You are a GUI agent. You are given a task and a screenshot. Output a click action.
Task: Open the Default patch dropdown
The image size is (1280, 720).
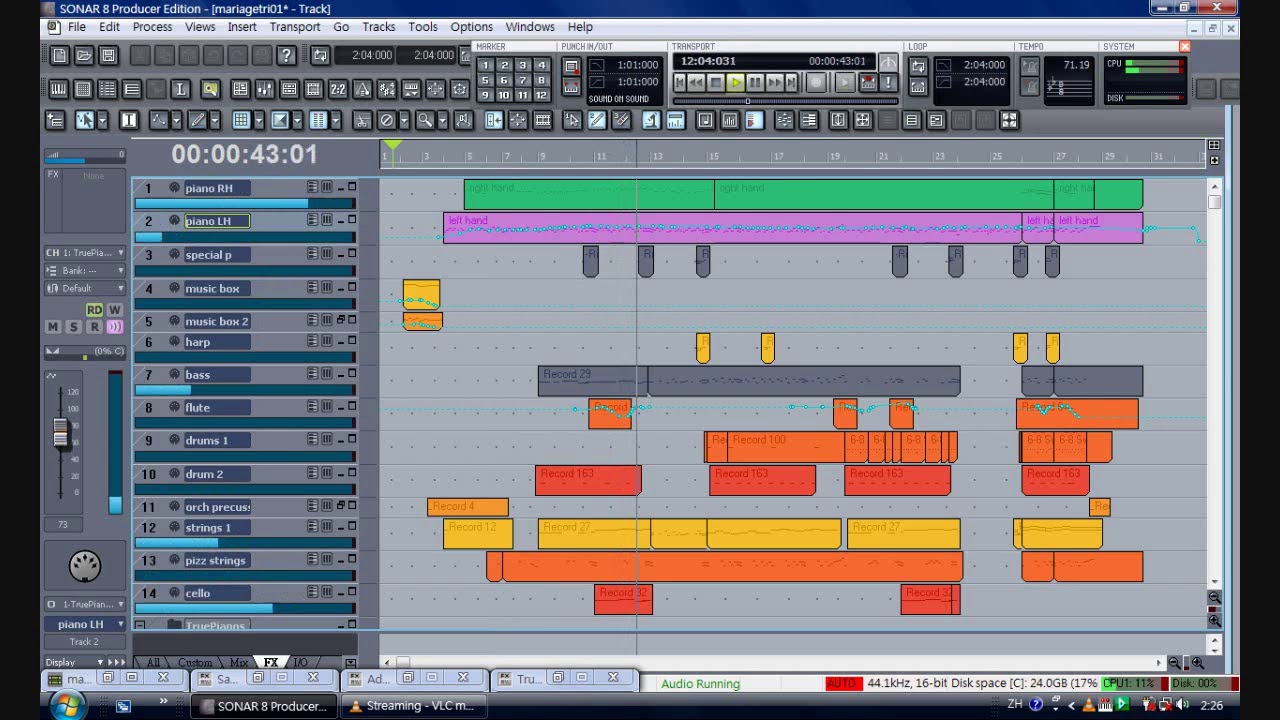tap(85, 288)
